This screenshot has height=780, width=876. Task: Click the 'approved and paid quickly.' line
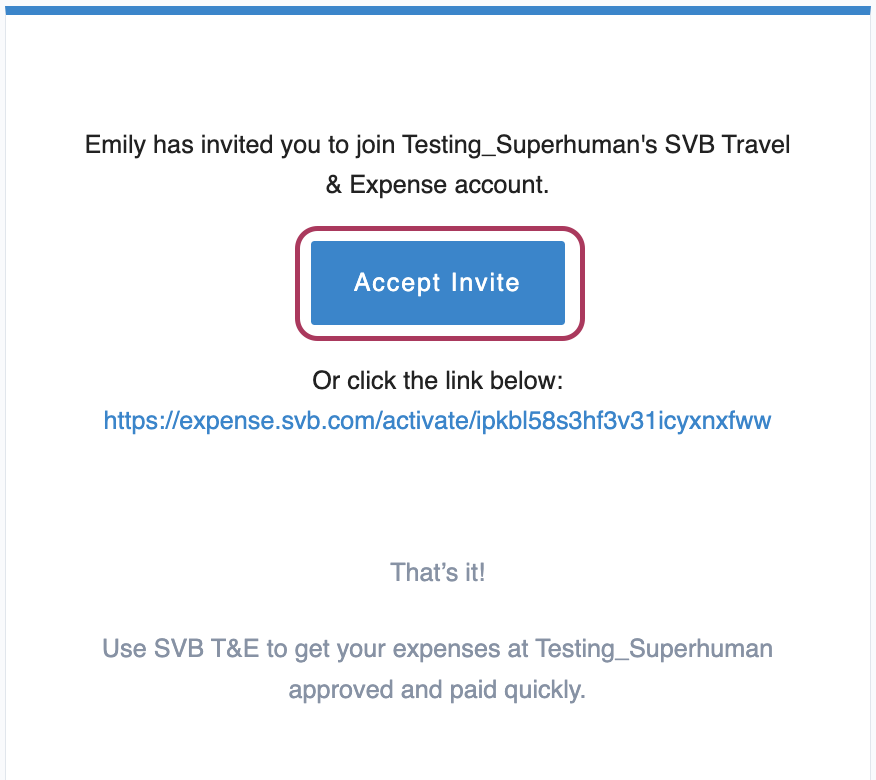[437, 689]
